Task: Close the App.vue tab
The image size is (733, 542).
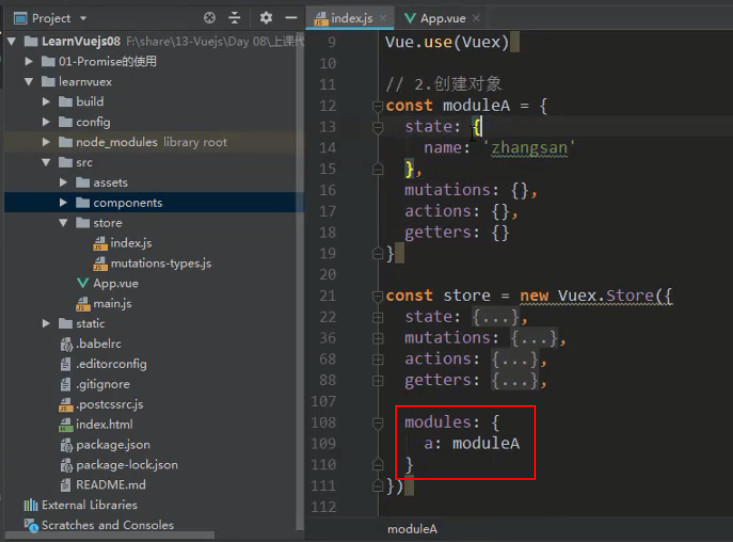Action: (x=476, y=18)
